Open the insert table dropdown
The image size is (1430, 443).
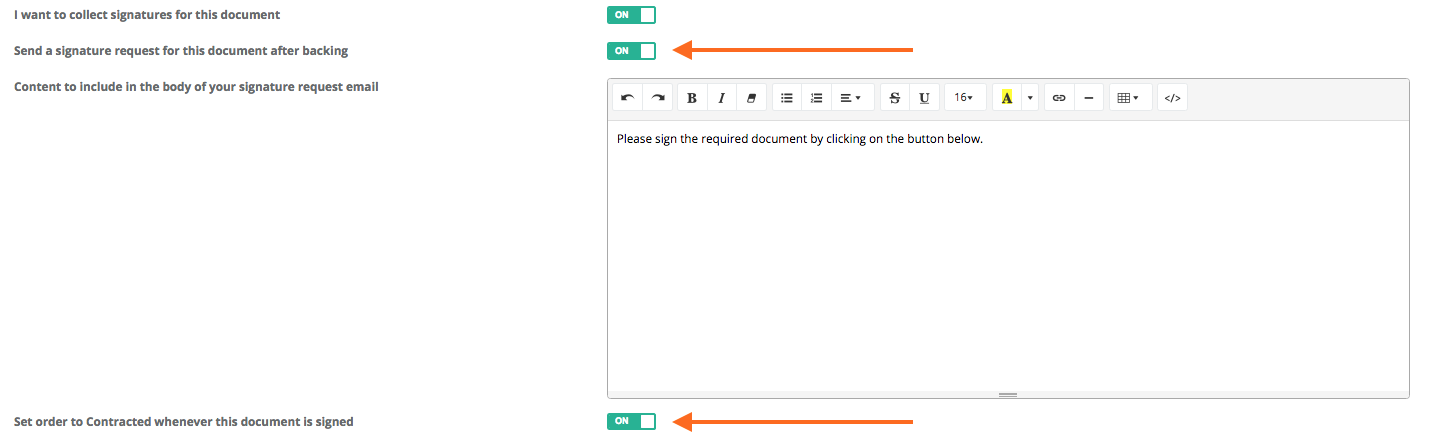[1130, 98]
